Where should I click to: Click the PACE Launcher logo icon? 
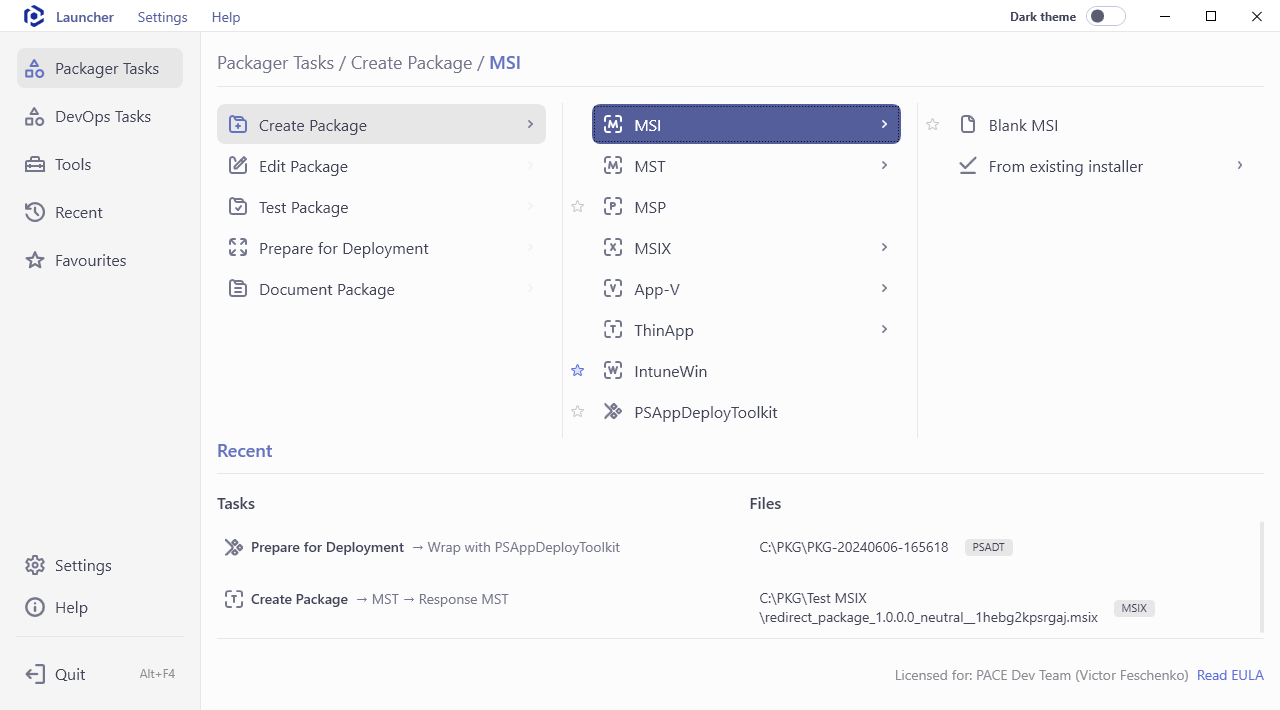pos(34,17)
